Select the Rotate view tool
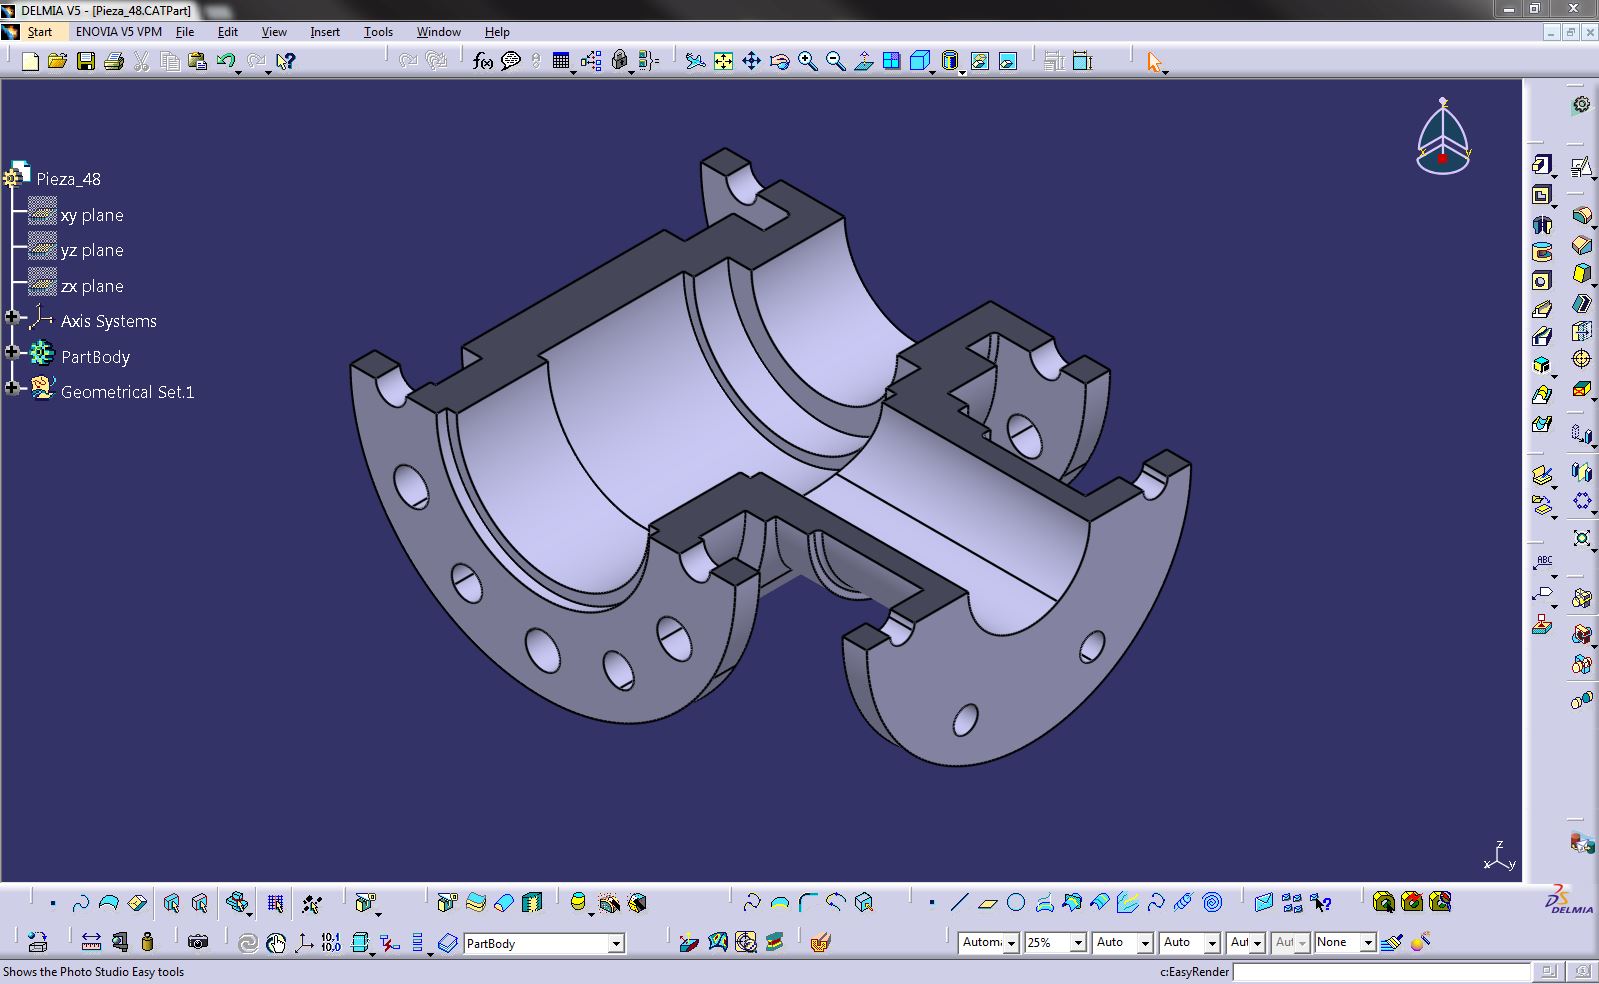Image resolution: width=1599 pixels, height=984 pixels. [x=779, y=61]
